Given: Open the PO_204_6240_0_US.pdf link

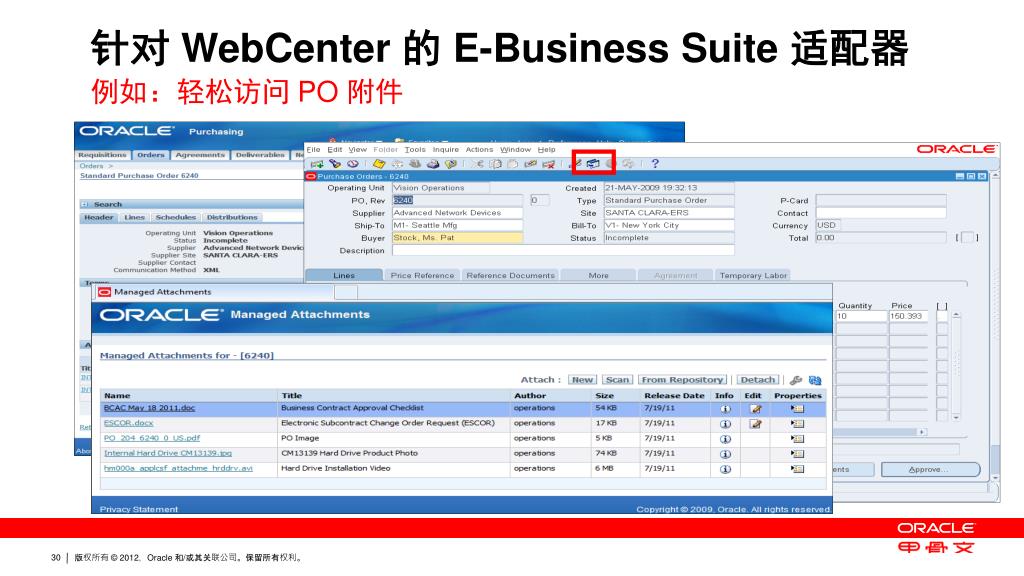Looking at the screenshot, I should (152, 438).
